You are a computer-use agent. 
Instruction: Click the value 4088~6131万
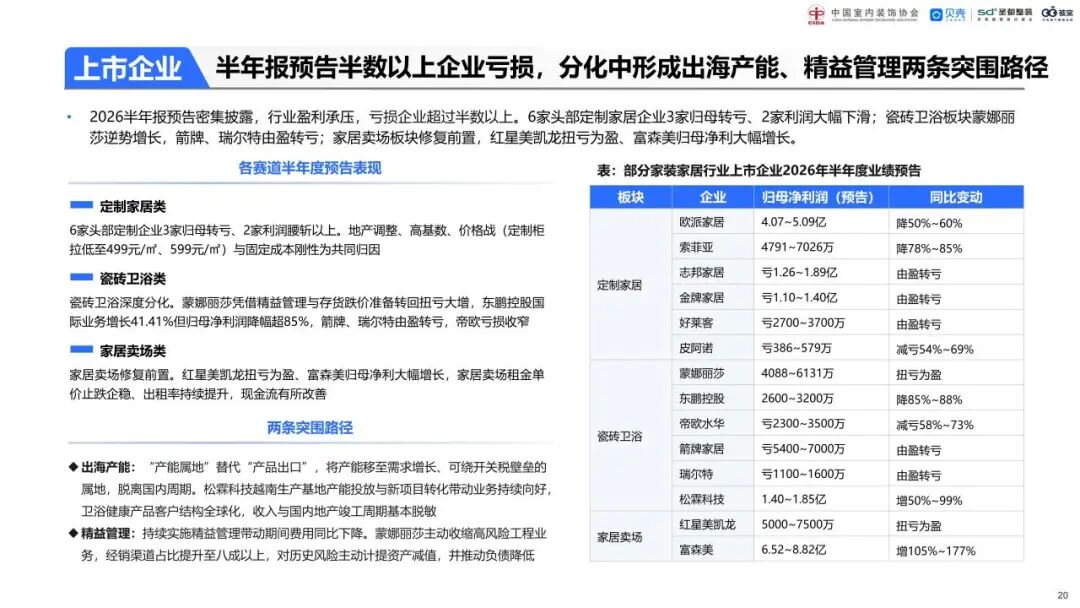[x=797, y=373]
